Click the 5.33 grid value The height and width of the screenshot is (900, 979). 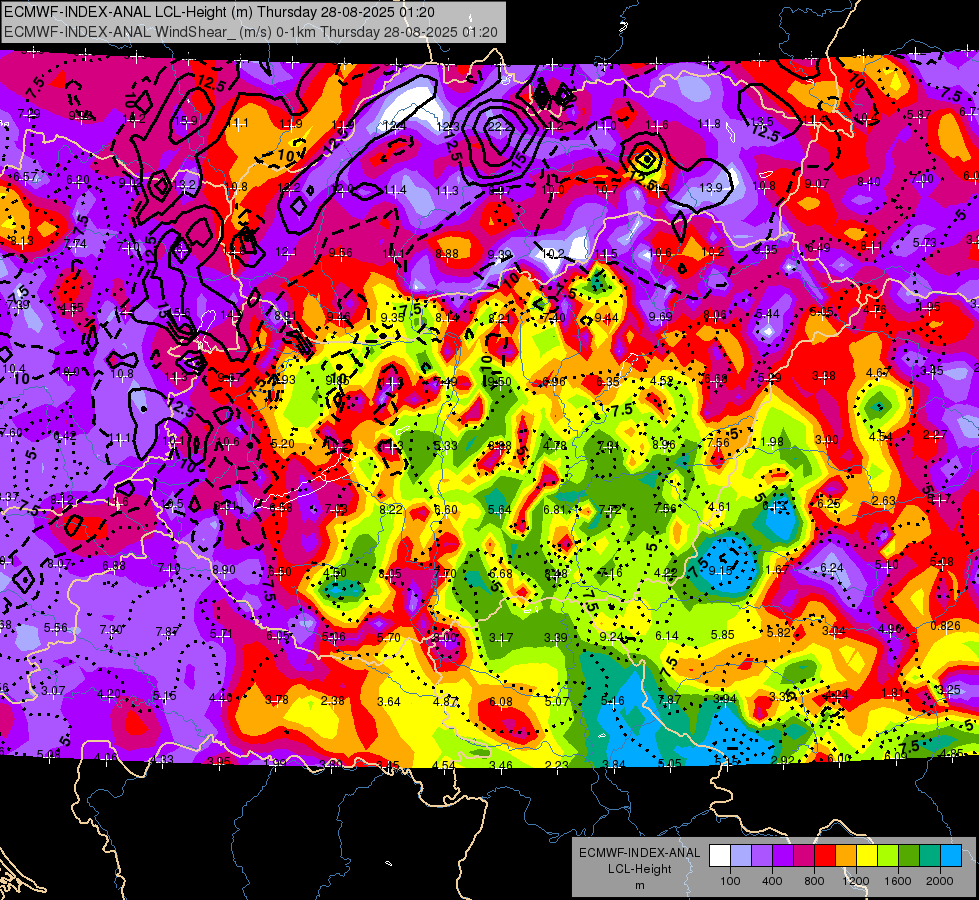[x=445, y=445]
